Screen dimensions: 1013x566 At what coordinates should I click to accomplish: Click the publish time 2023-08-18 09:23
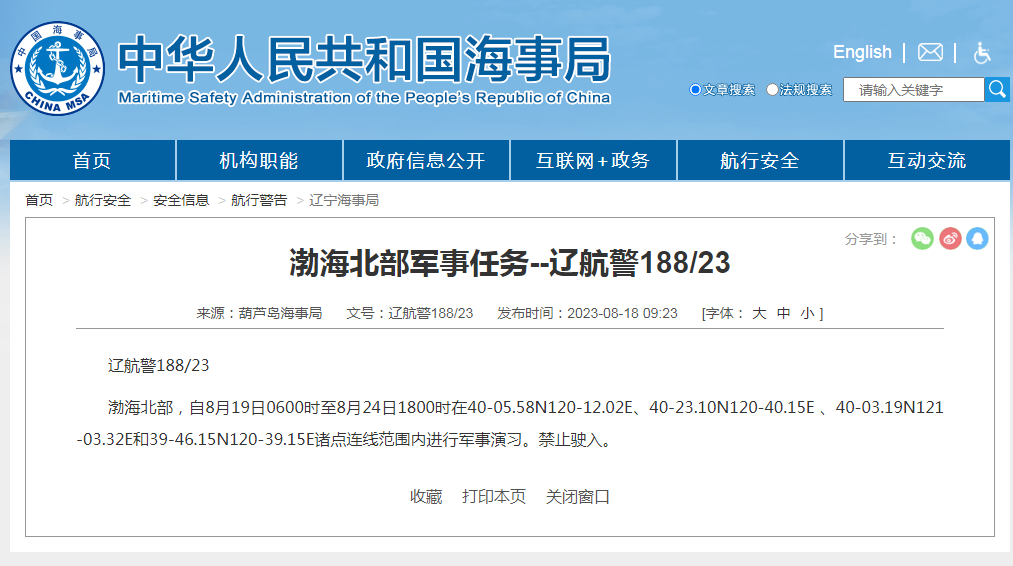622,313
